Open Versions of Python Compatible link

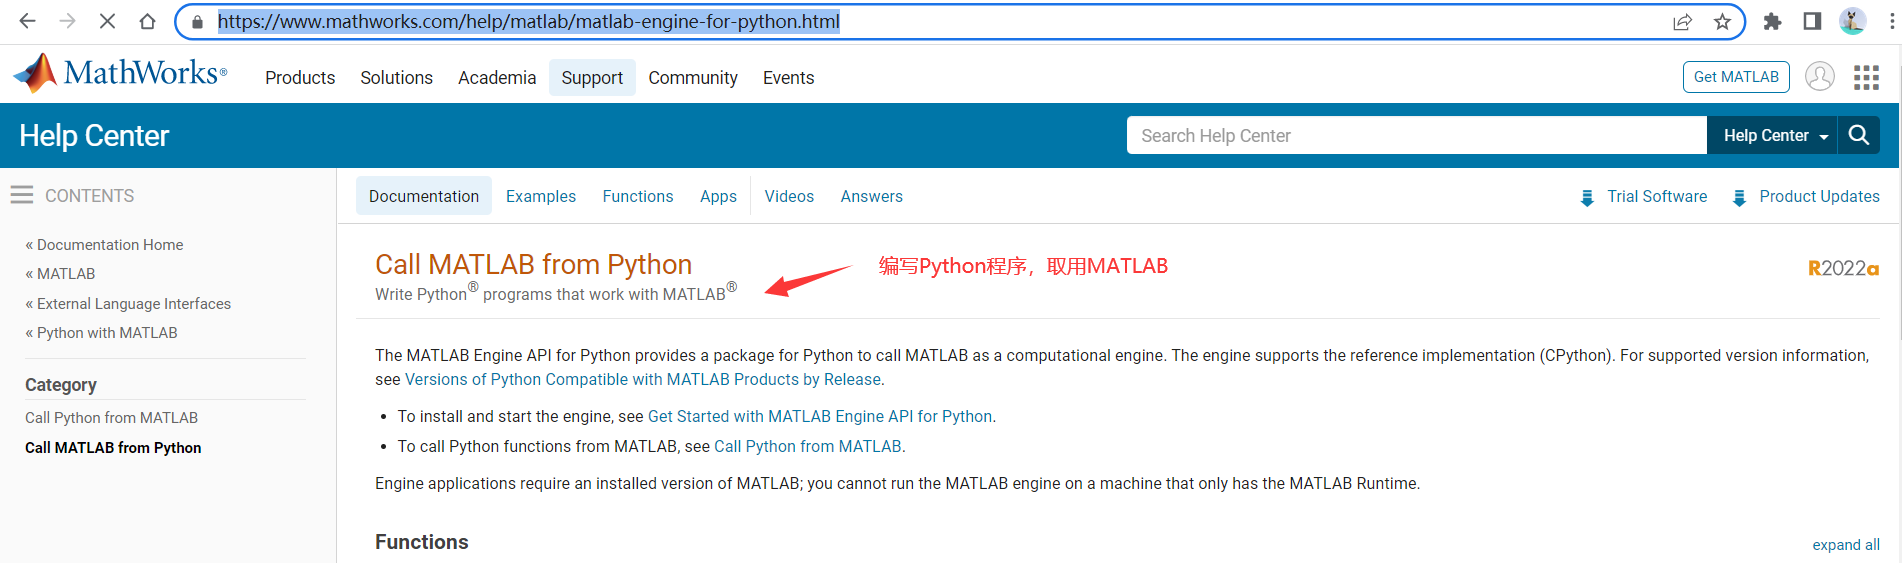click(643, 380)
